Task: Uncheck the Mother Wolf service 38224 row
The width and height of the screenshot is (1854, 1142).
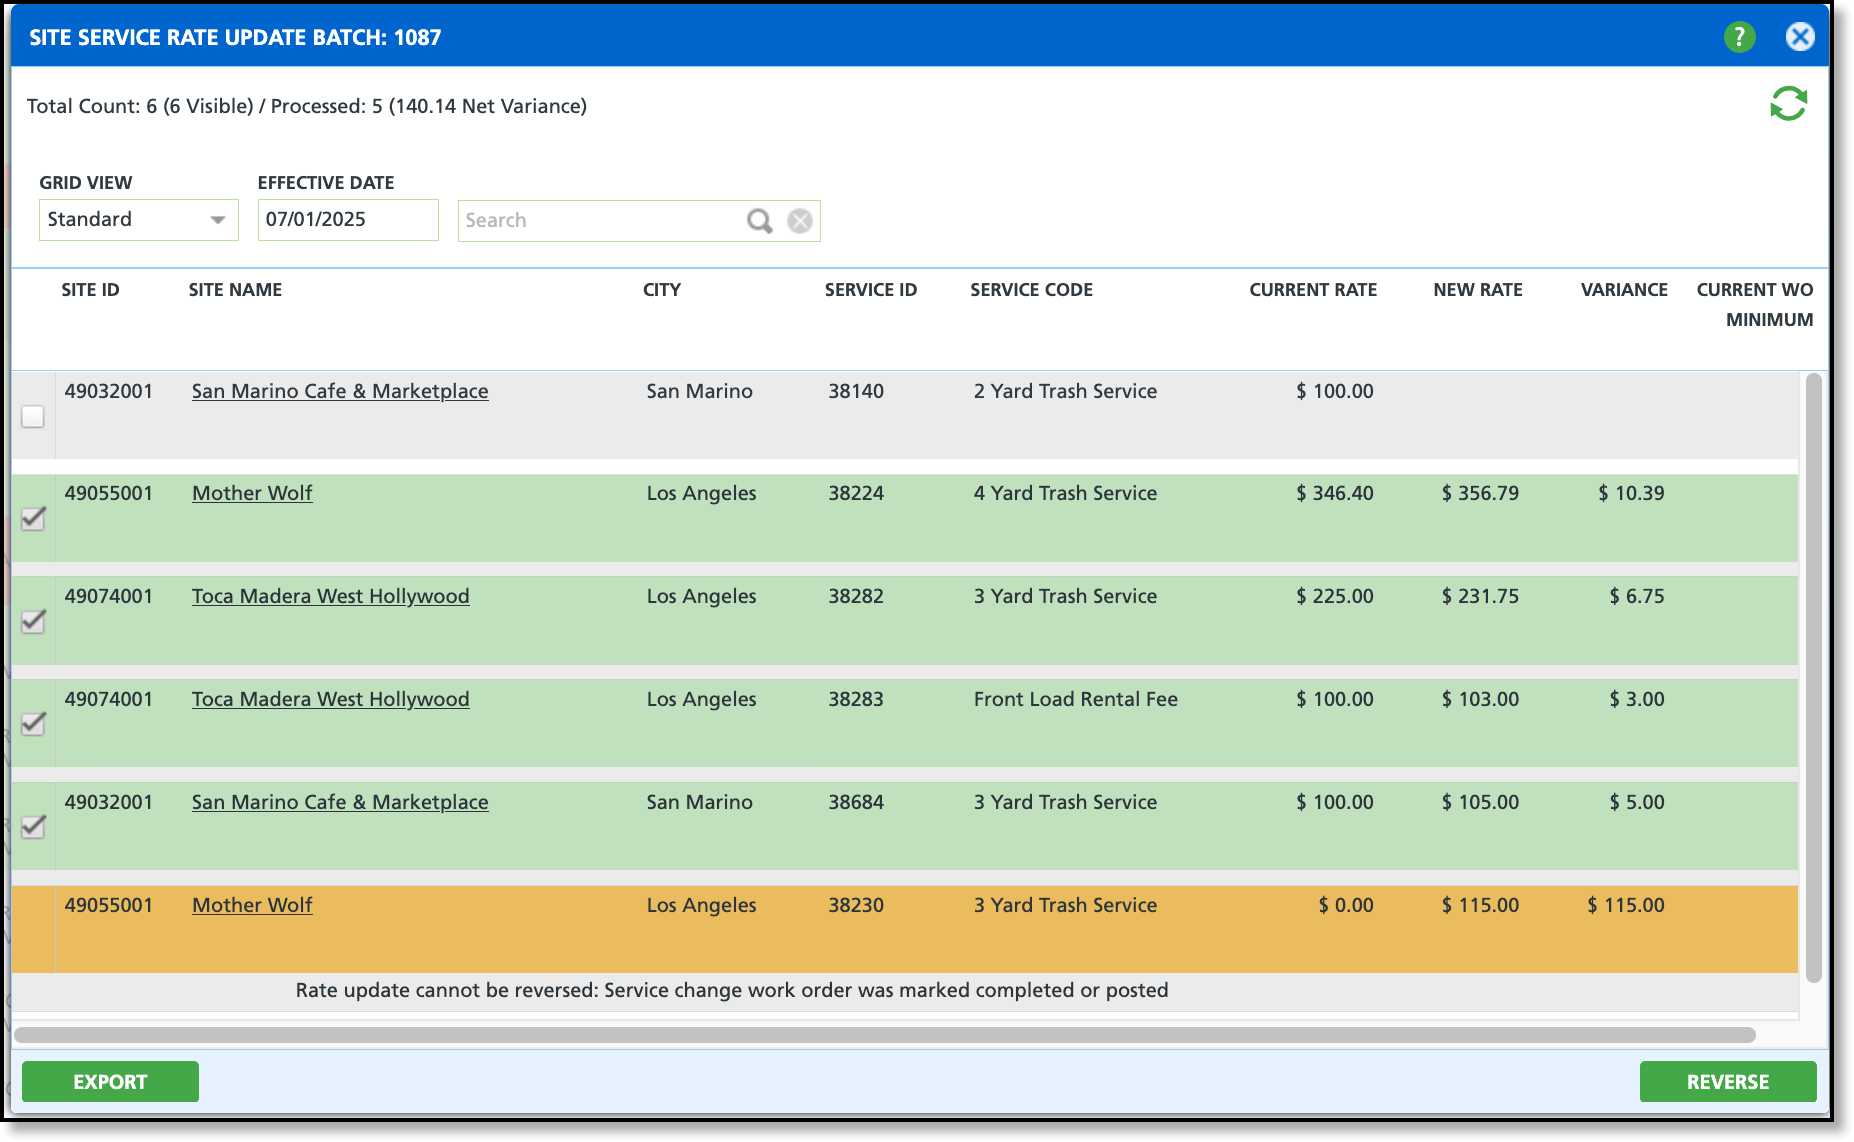Action: pyautogui.click(x=33, y=518)
